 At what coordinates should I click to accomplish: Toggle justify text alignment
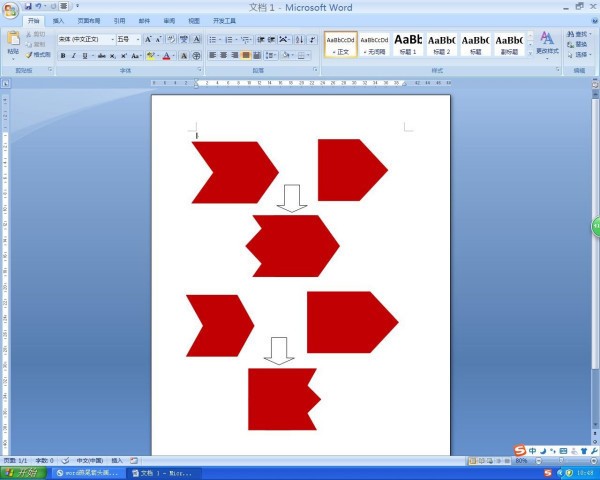click(x=246, y=56)
